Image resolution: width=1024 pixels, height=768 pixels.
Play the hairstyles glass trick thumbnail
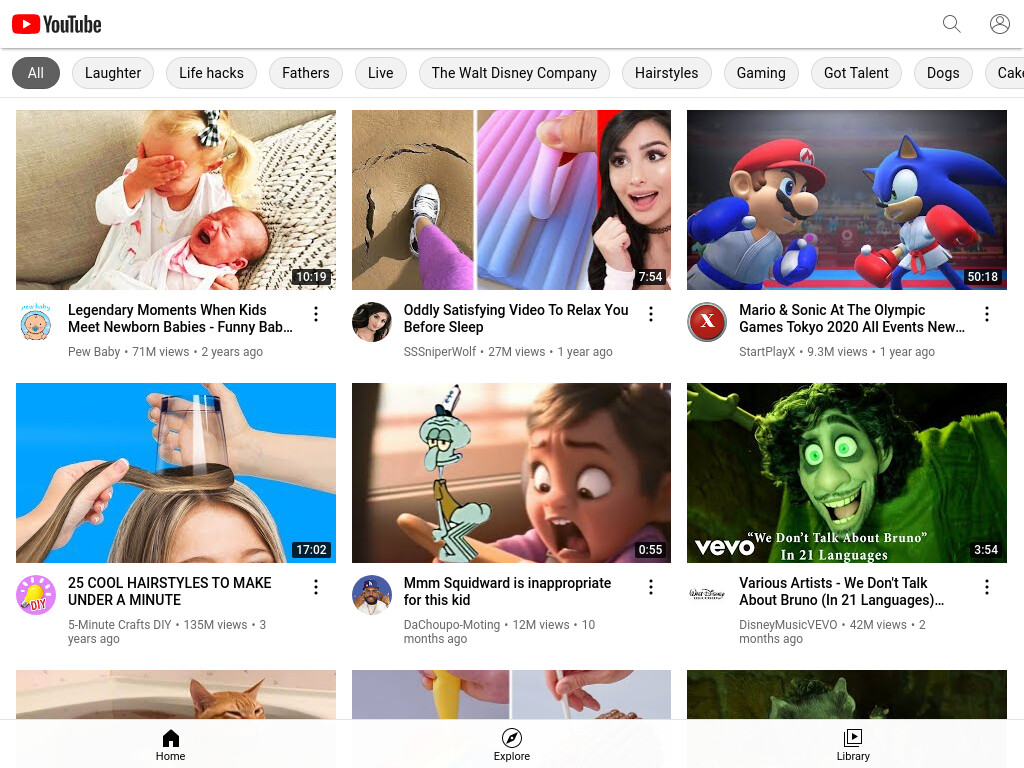click(176, 473)
